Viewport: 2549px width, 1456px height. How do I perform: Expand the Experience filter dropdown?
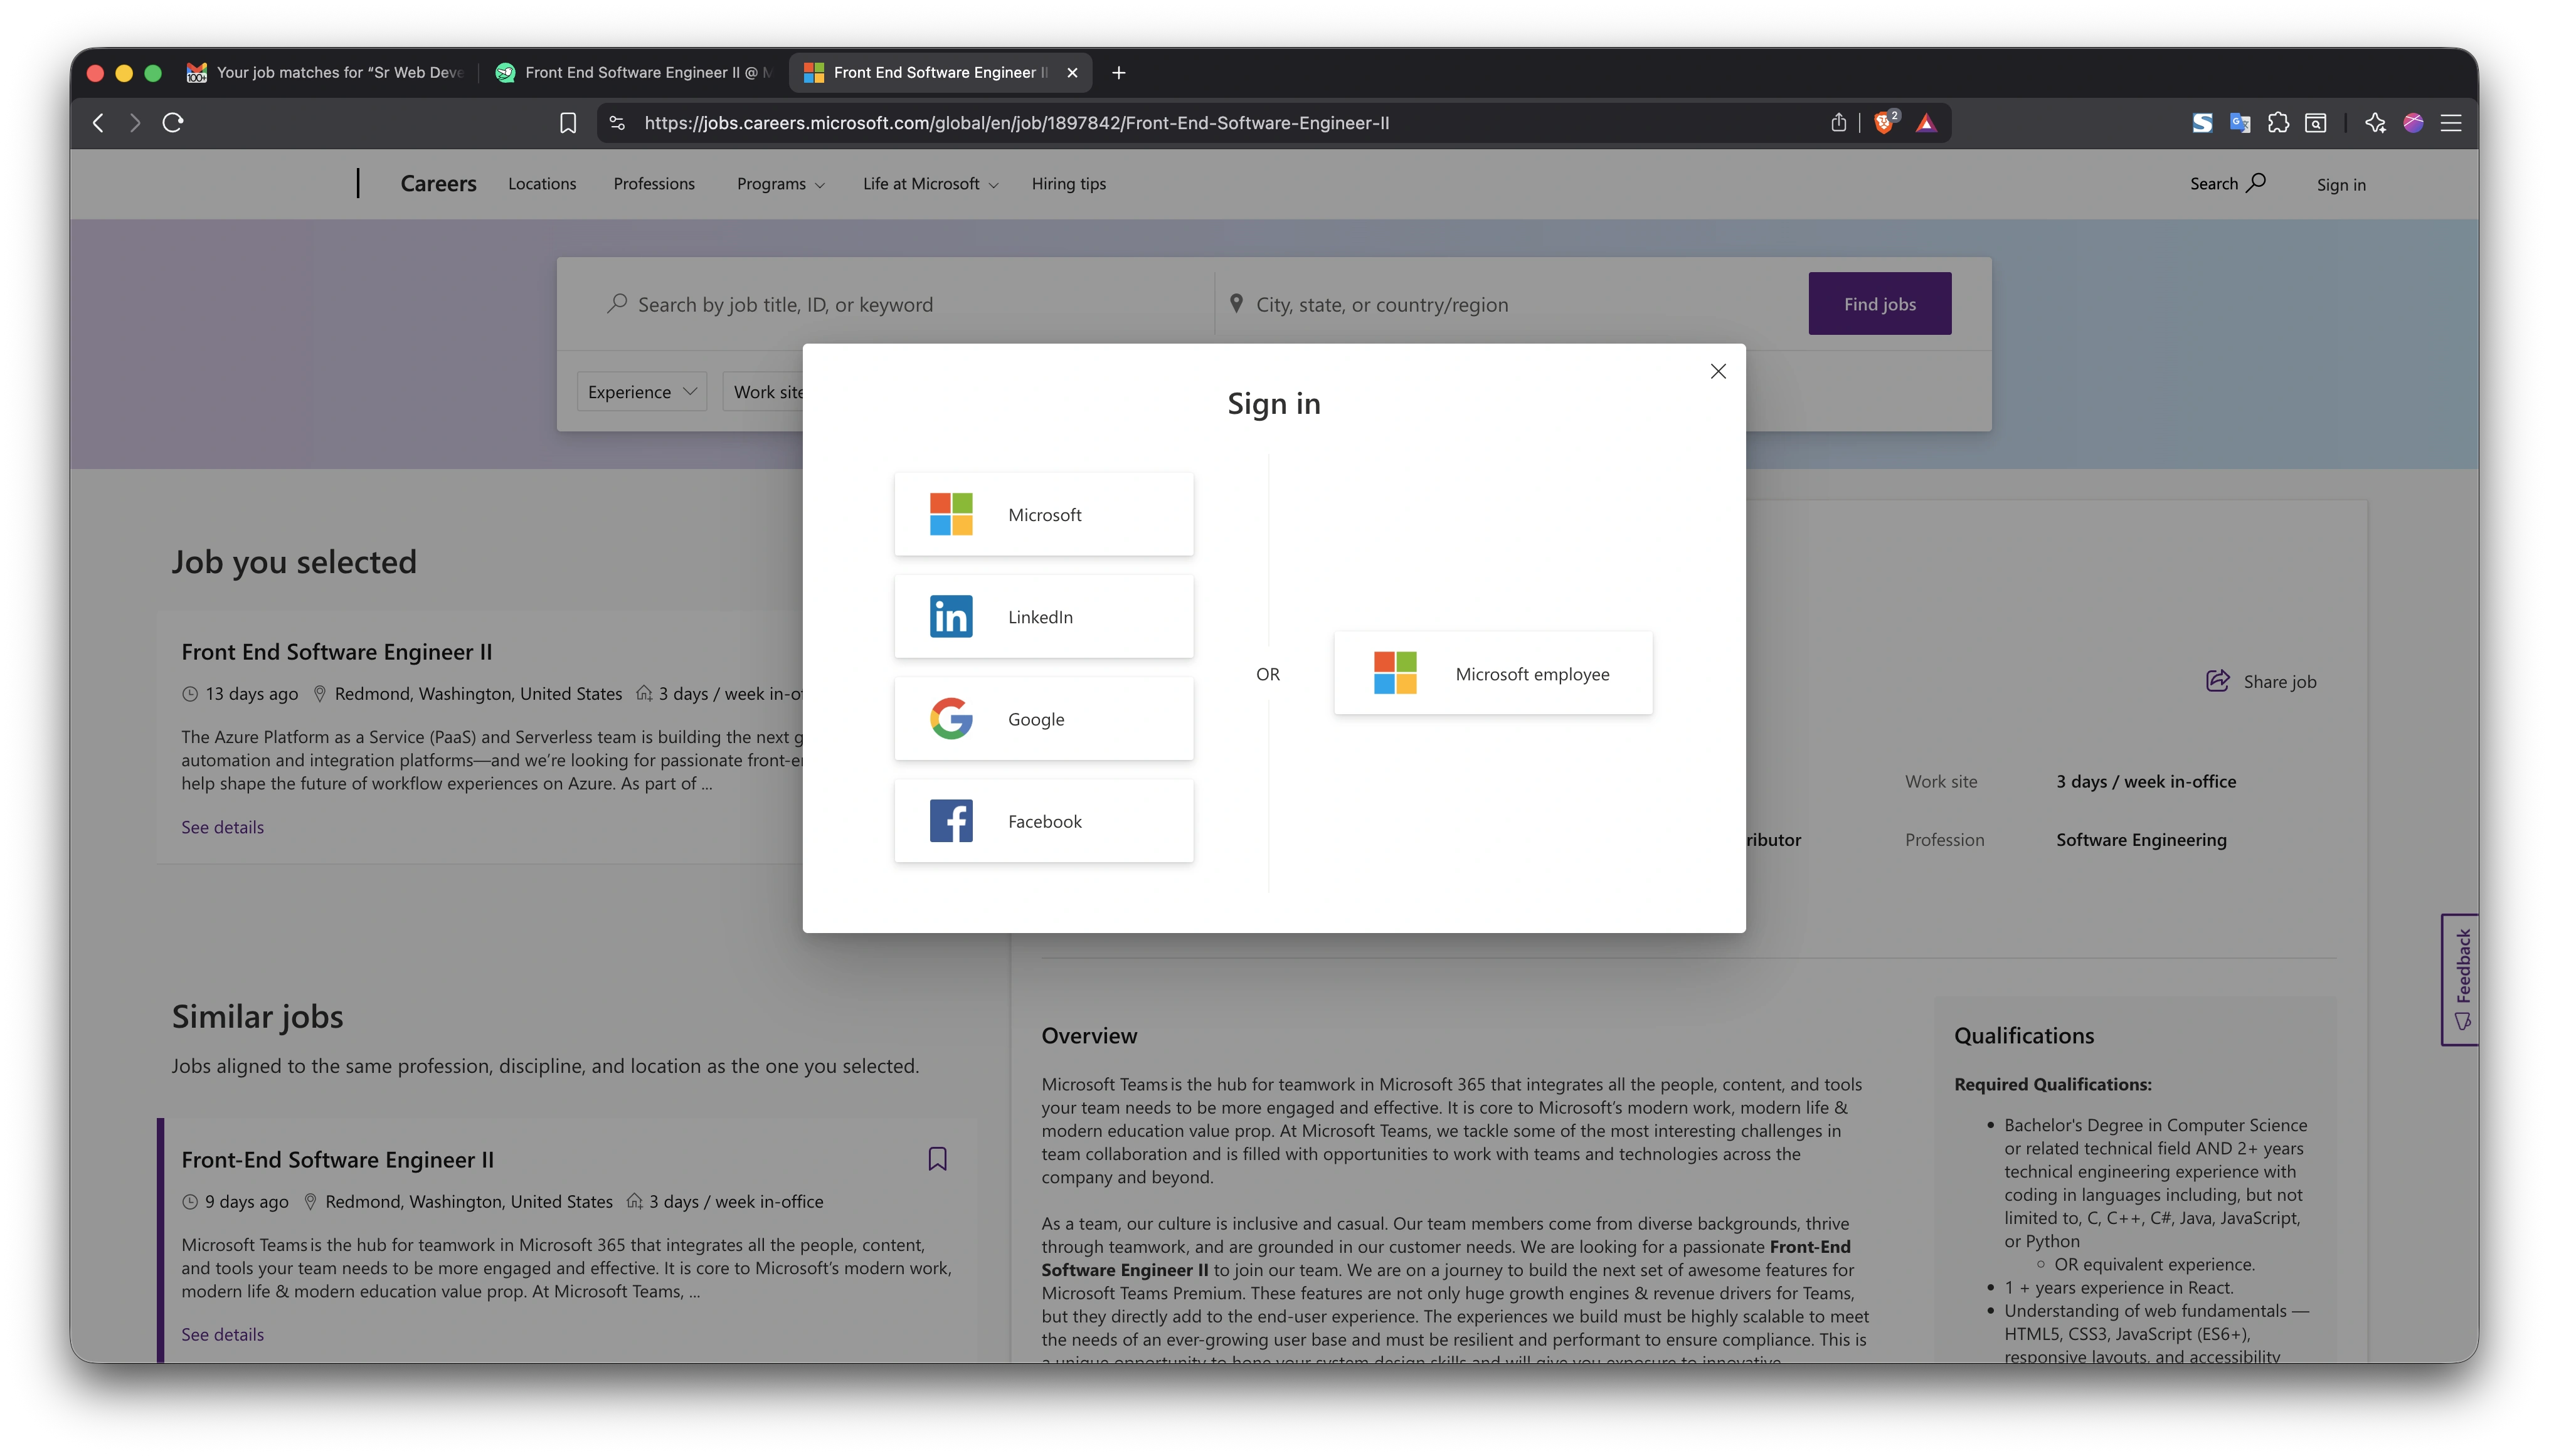coord(641,391)
